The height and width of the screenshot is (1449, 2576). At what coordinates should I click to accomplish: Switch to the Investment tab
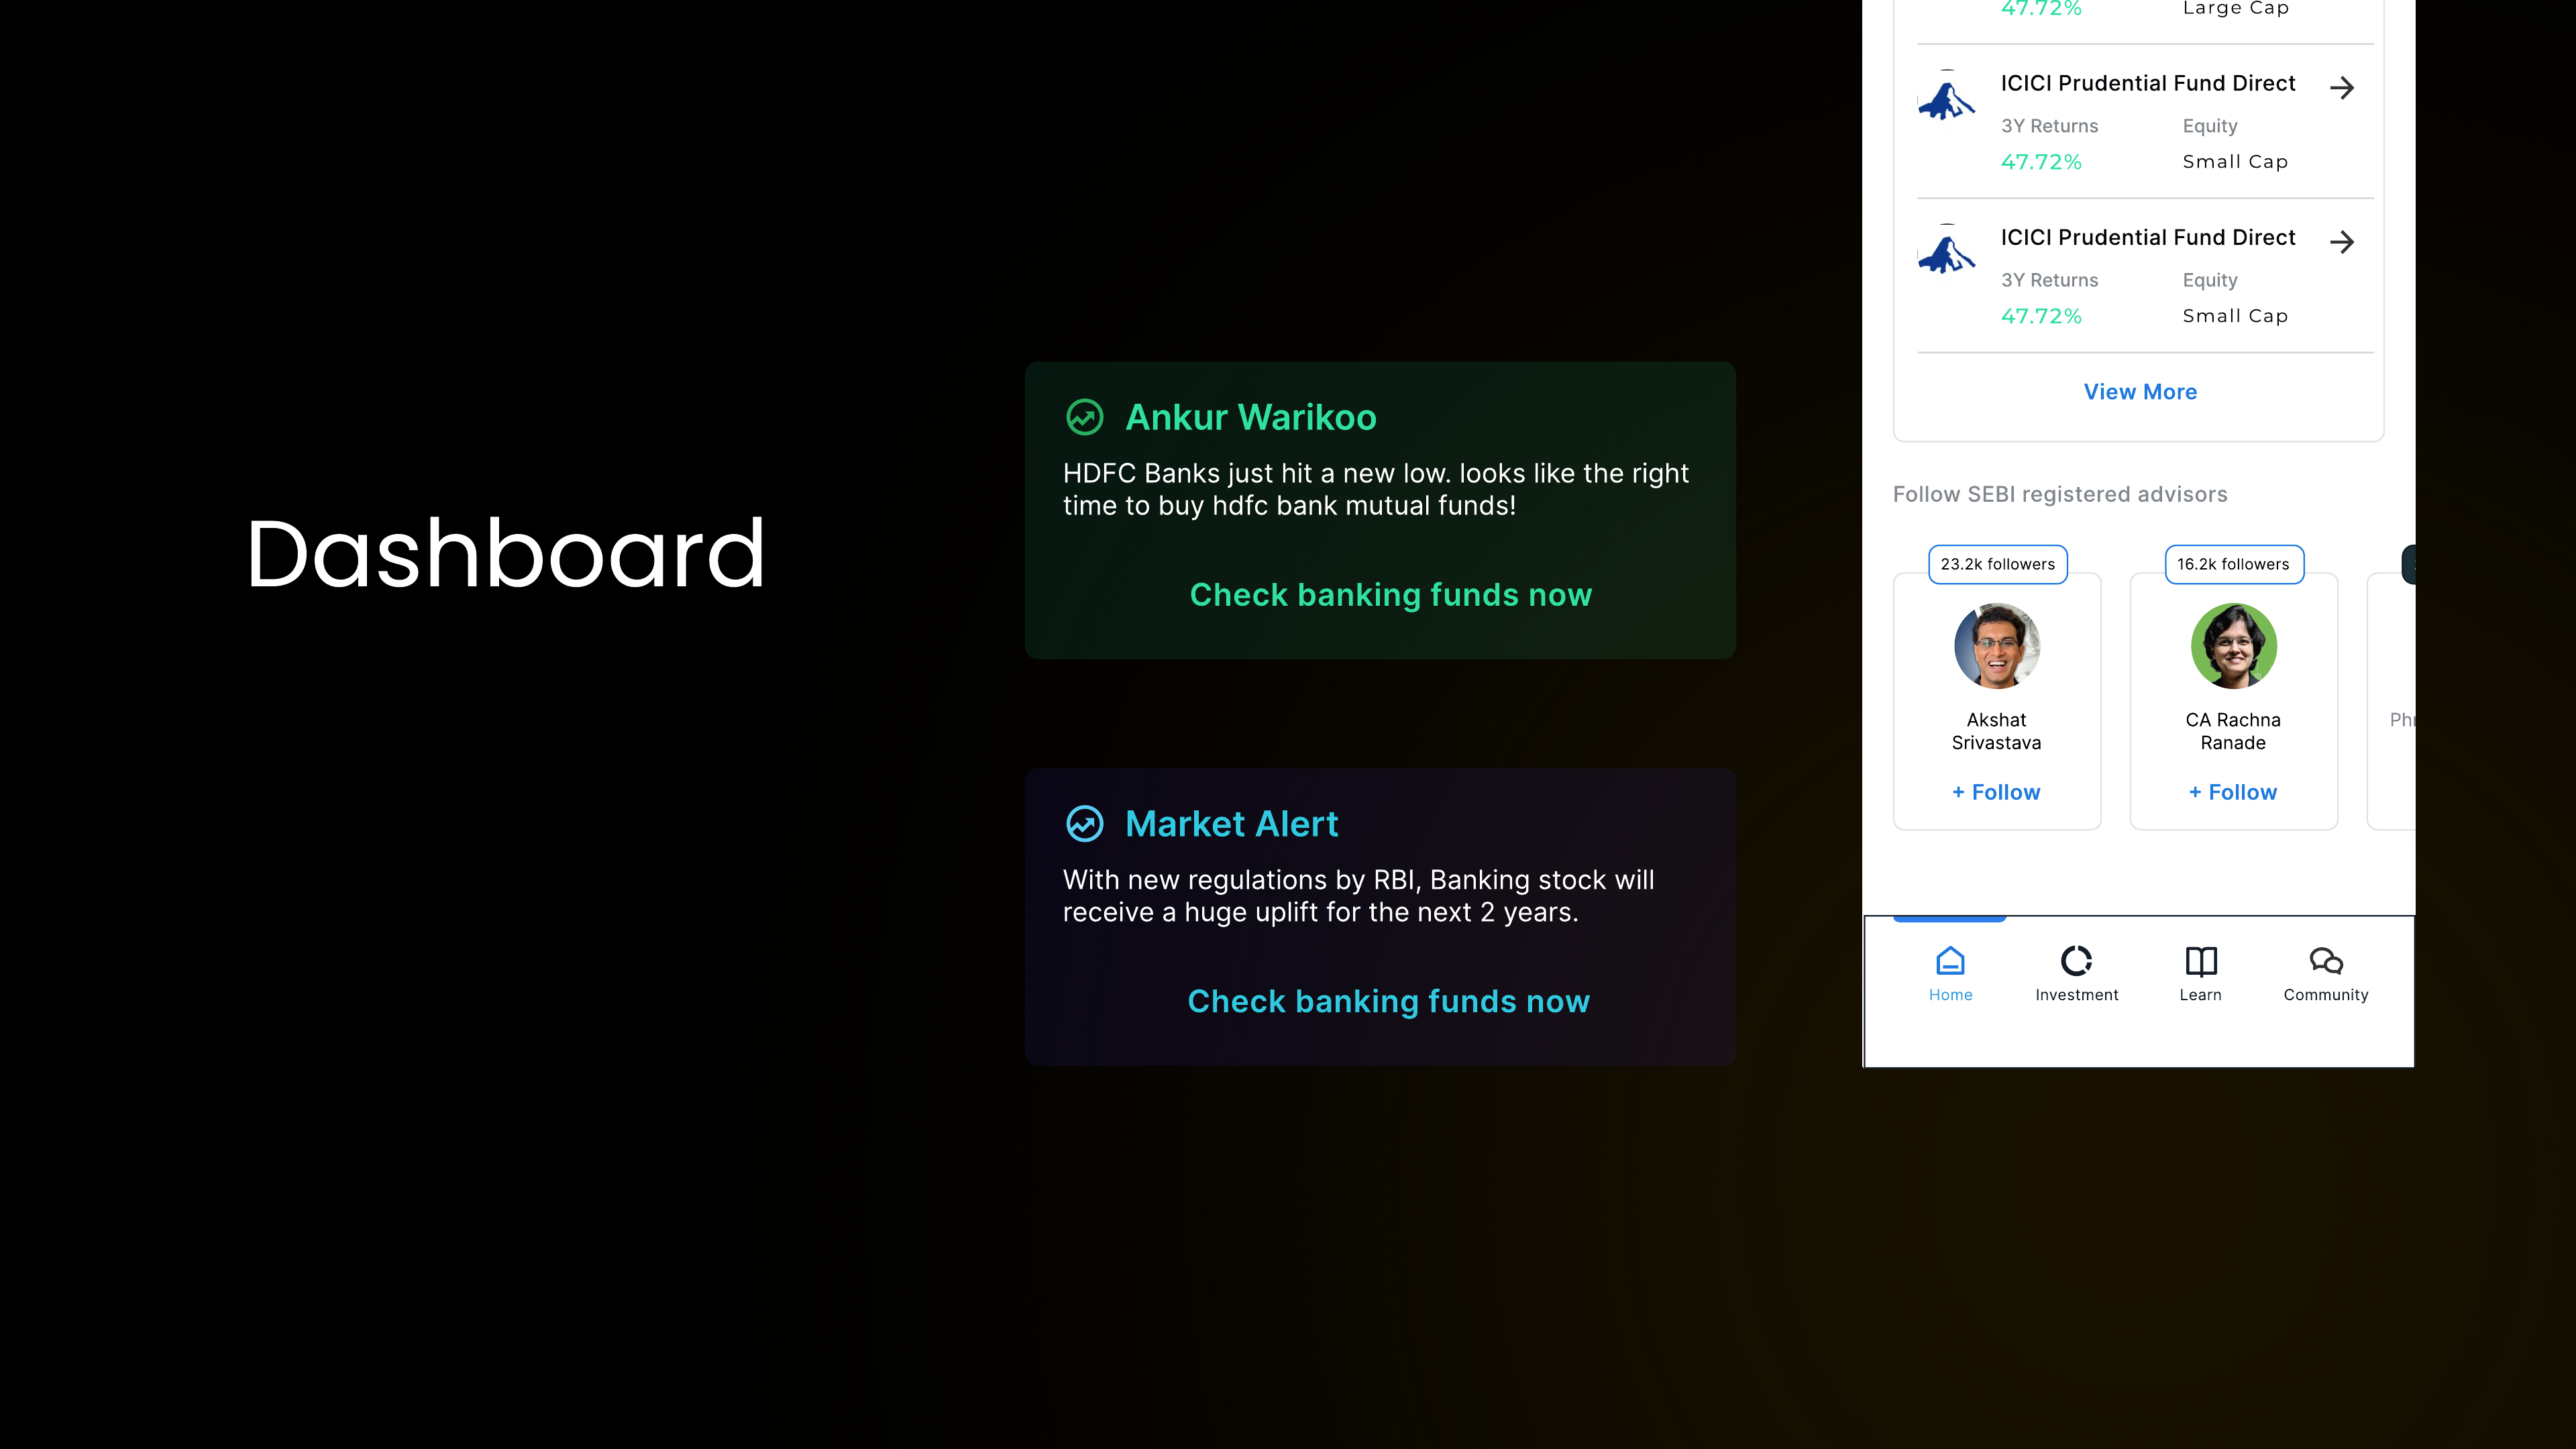(x=2076, y=974)
